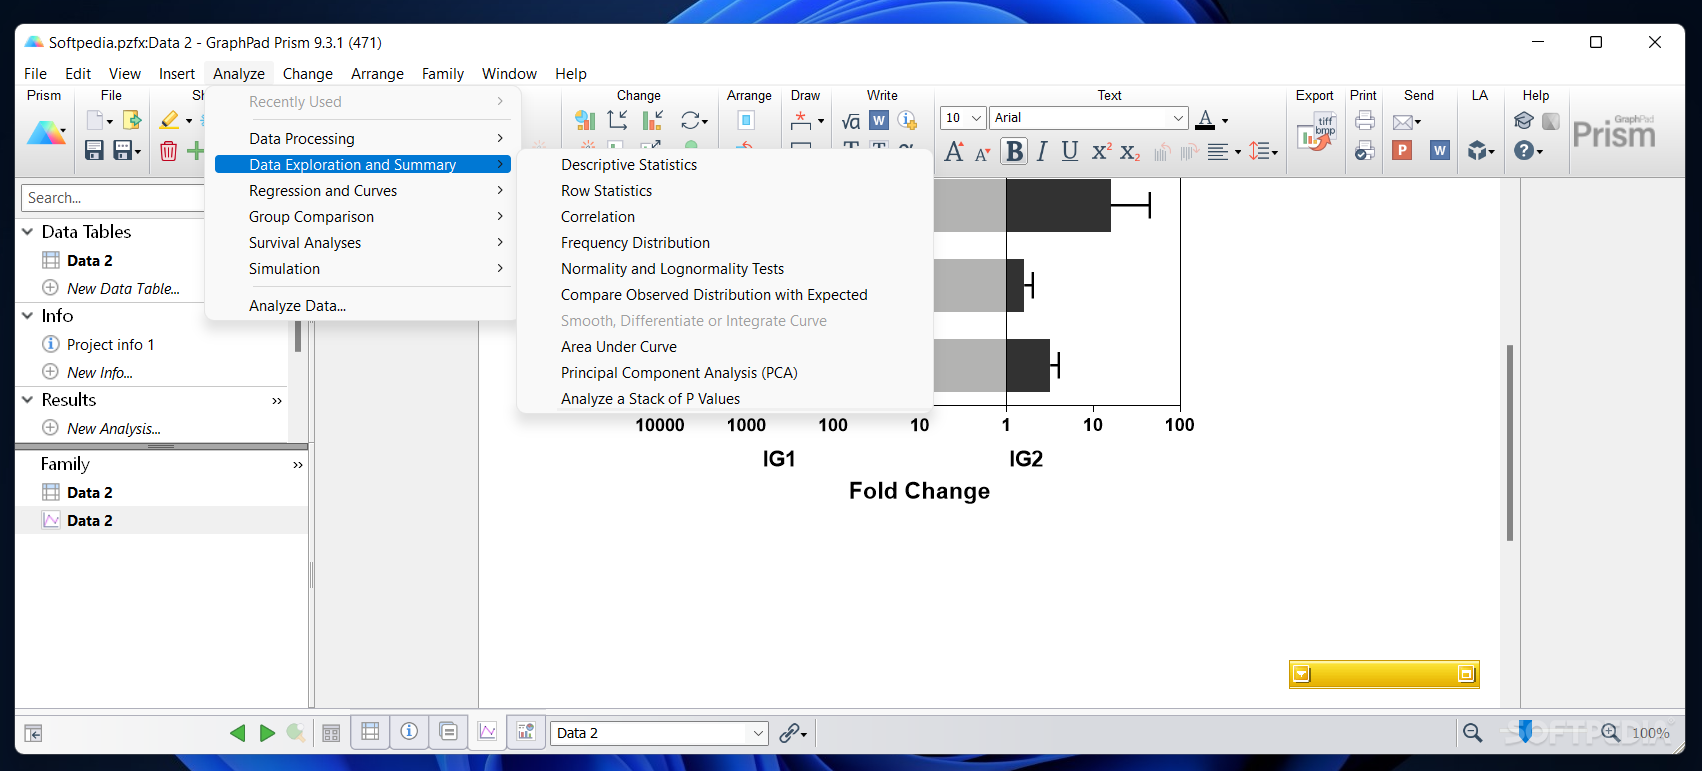Select Data 2 under Data Tables
The height and width of the screenshot is (771, 1702).
89,261
